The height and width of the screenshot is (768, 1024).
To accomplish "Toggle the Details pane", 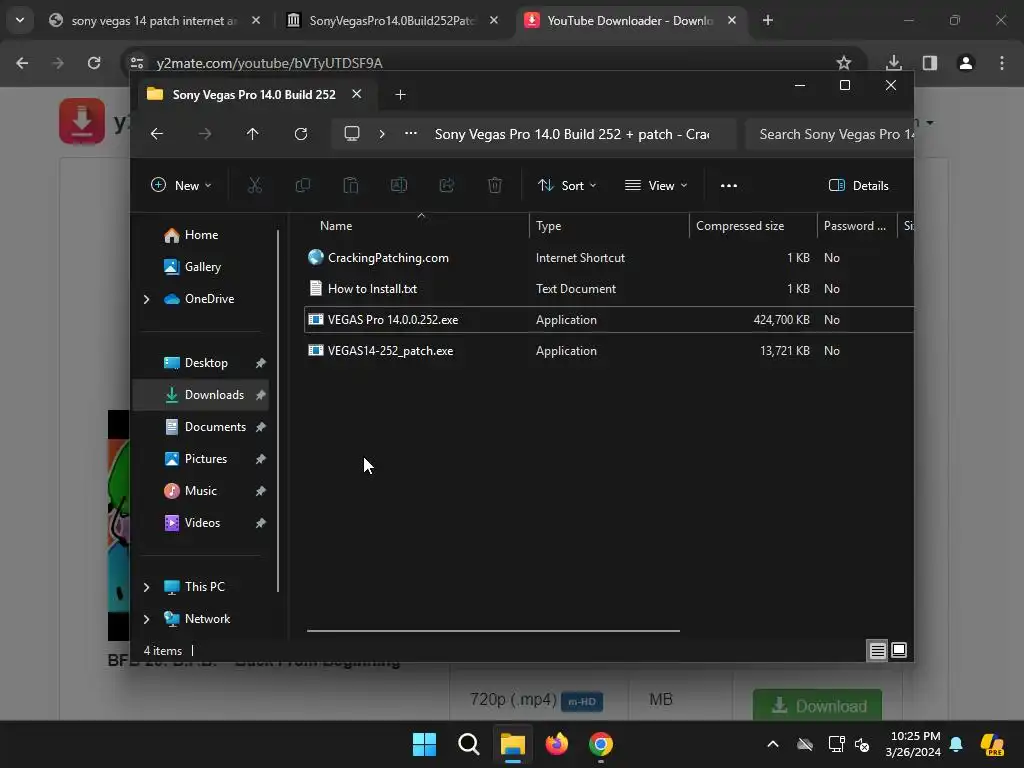I will point(859,185).
